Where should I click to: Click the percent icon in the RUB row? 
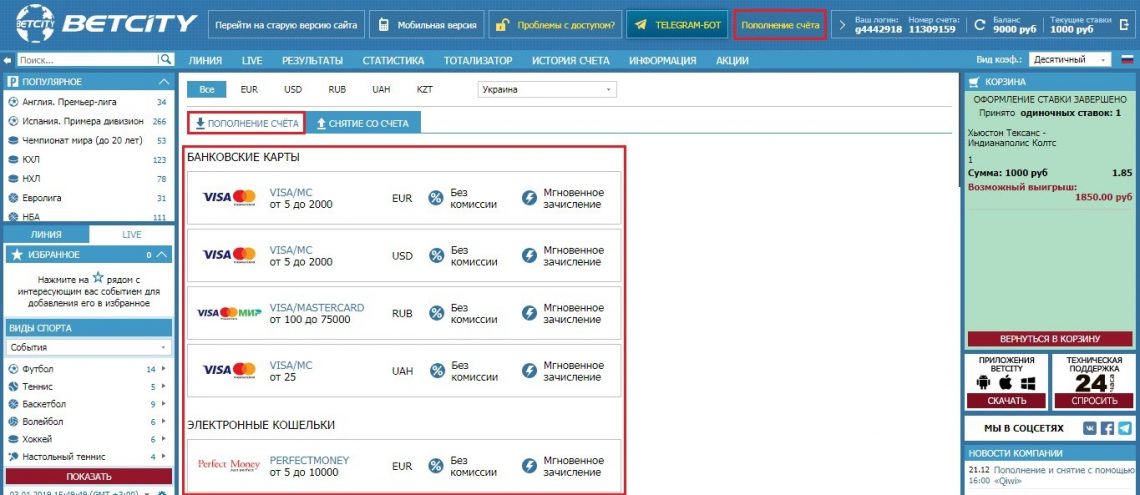click(x=436, y=313)
